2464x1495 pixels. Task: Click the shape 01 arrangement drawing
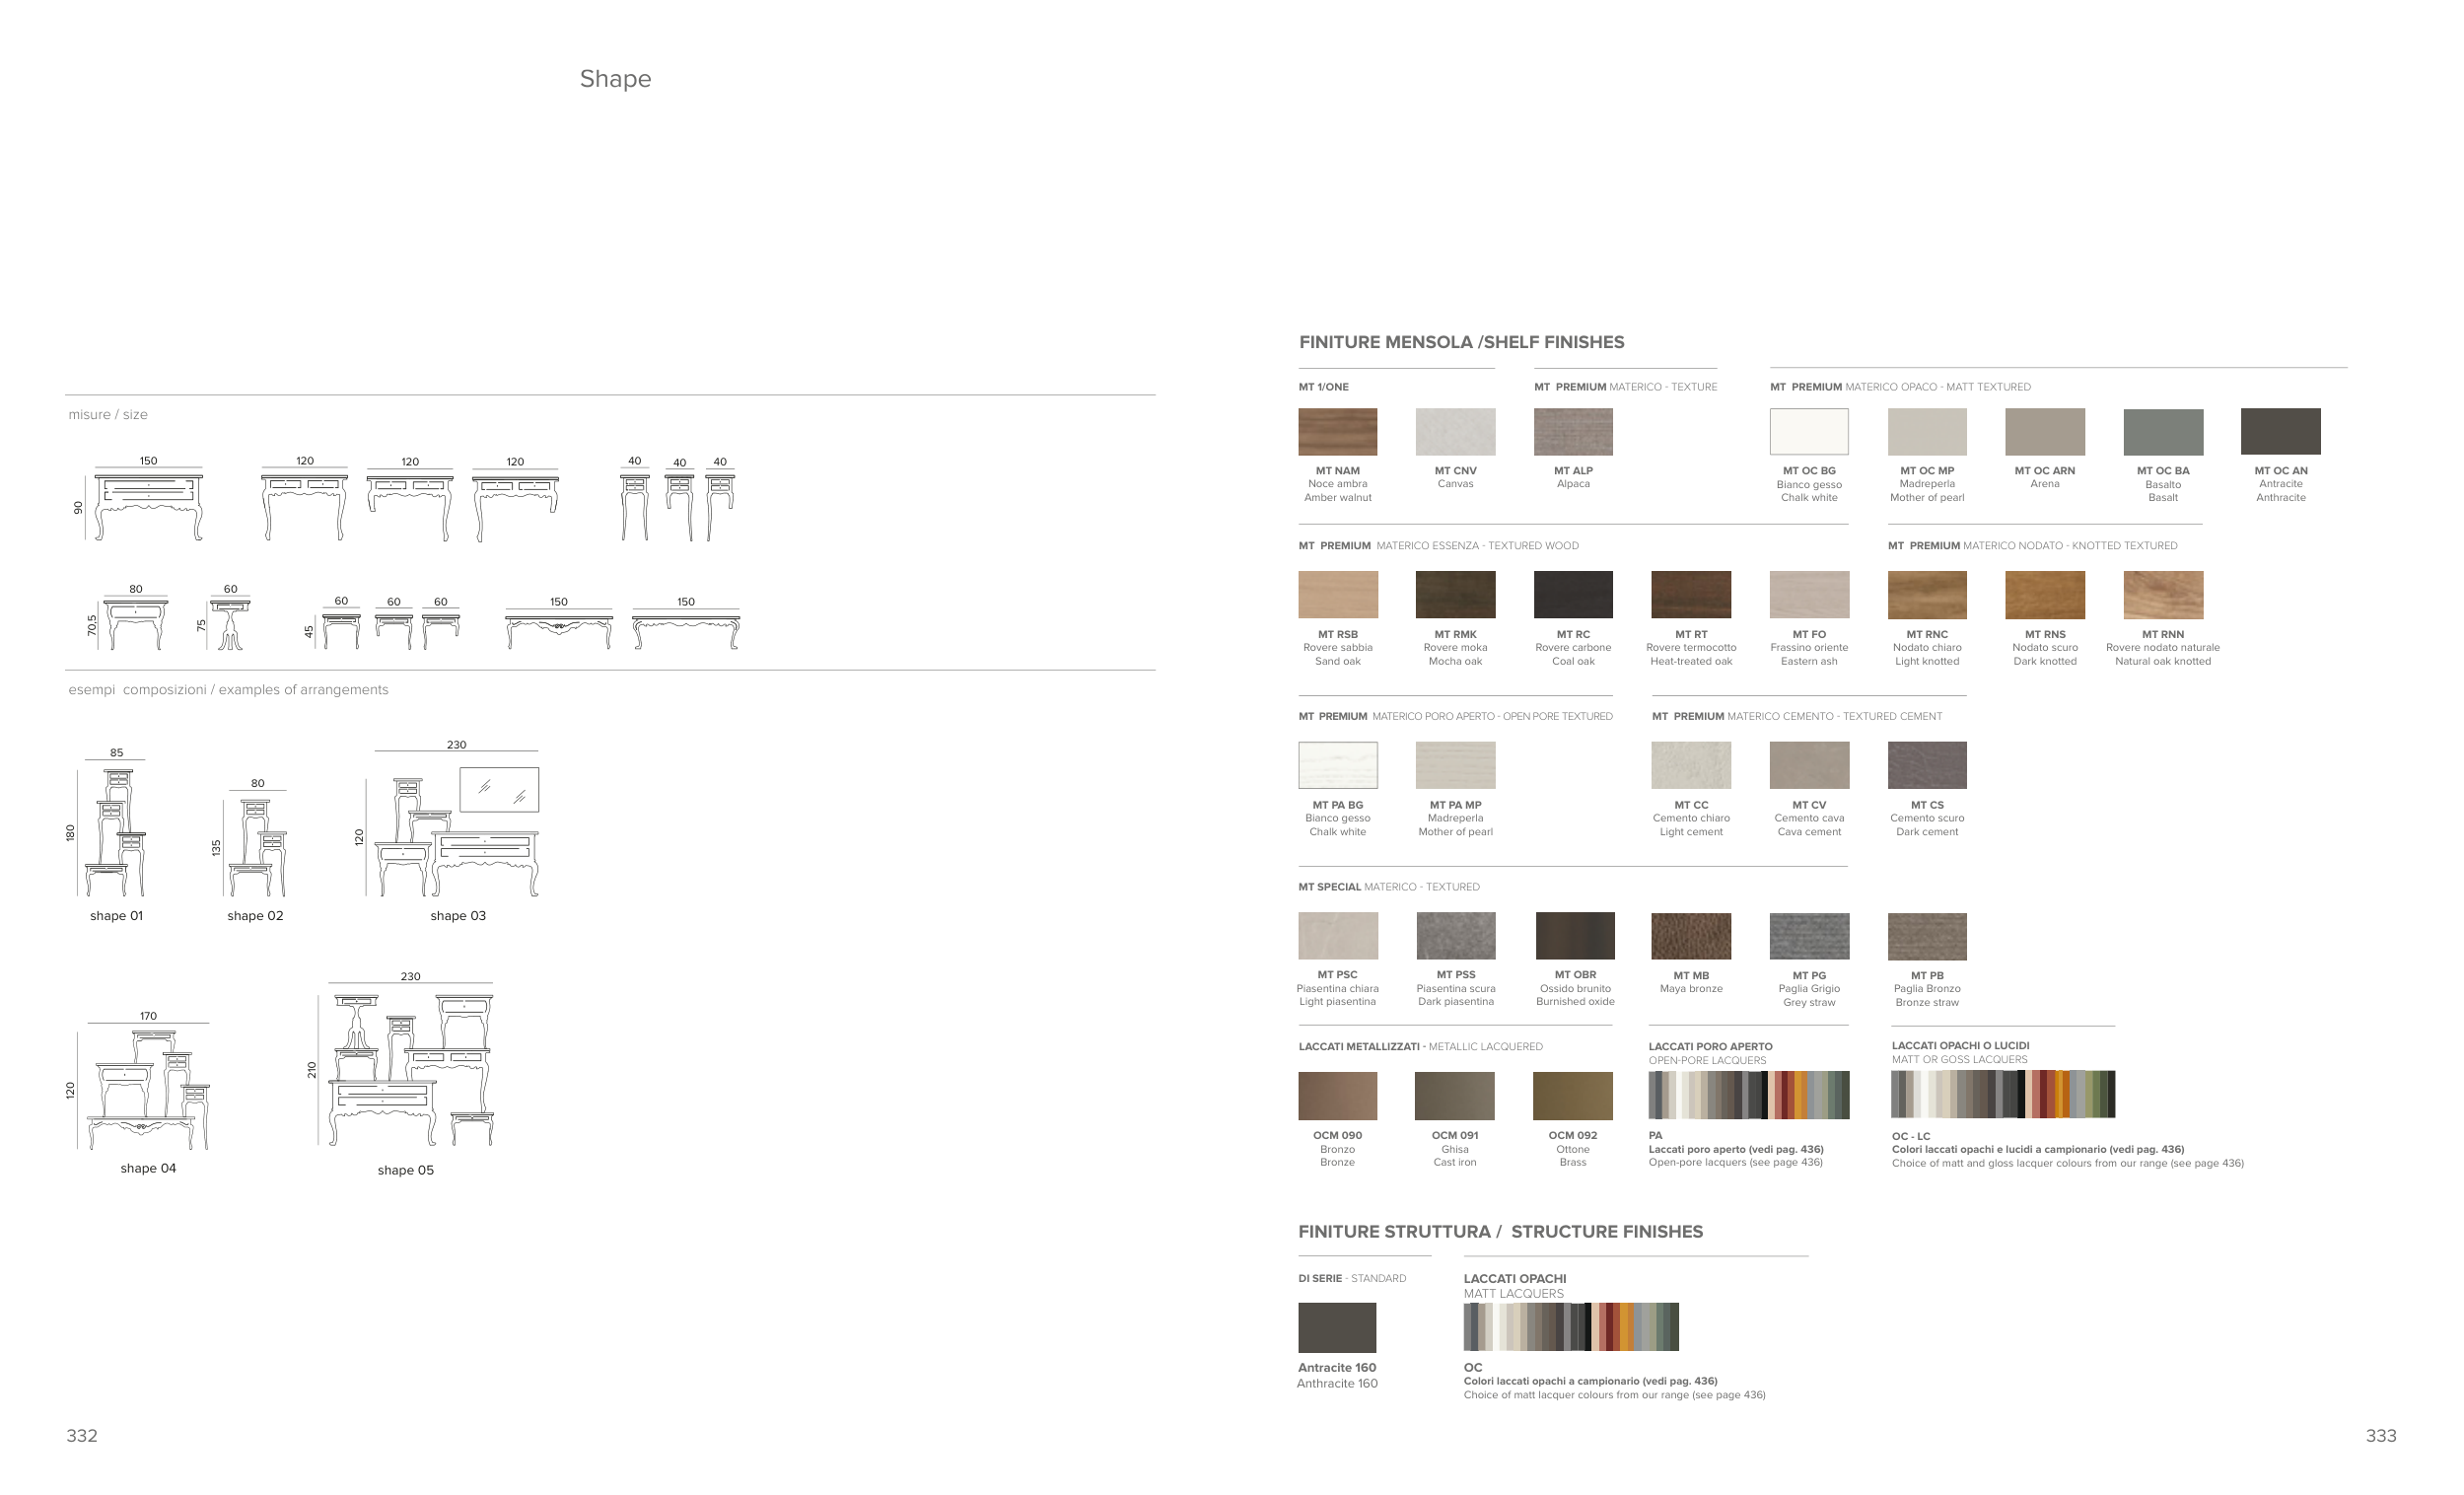coord(115,832)
